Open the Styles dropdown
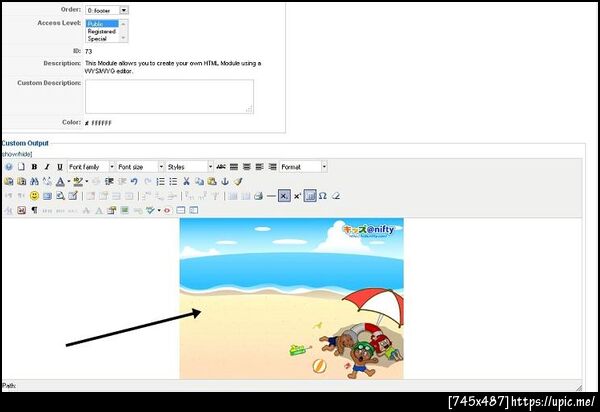Screen dimensions: 600x412 point(190,167)
